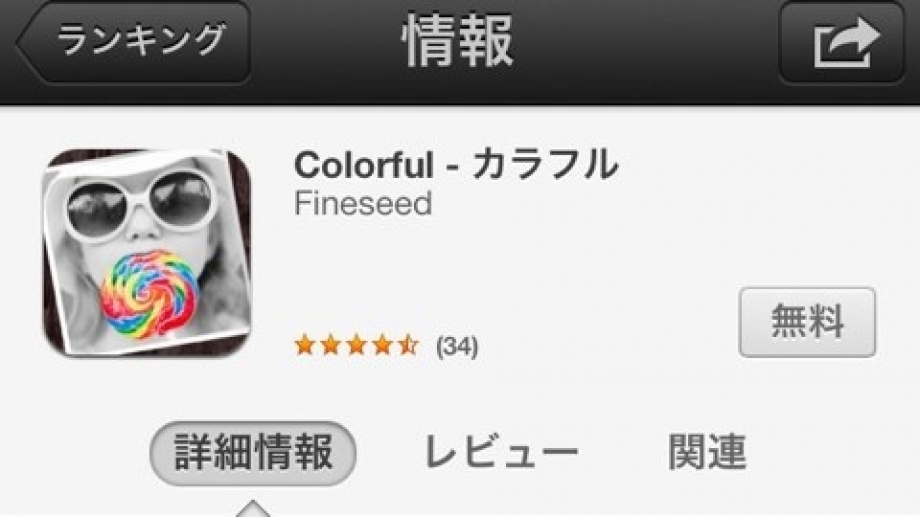Screen dimensions: 920x517
Task: Click the half-filled fifth rating star
Action: click(408, 344)
